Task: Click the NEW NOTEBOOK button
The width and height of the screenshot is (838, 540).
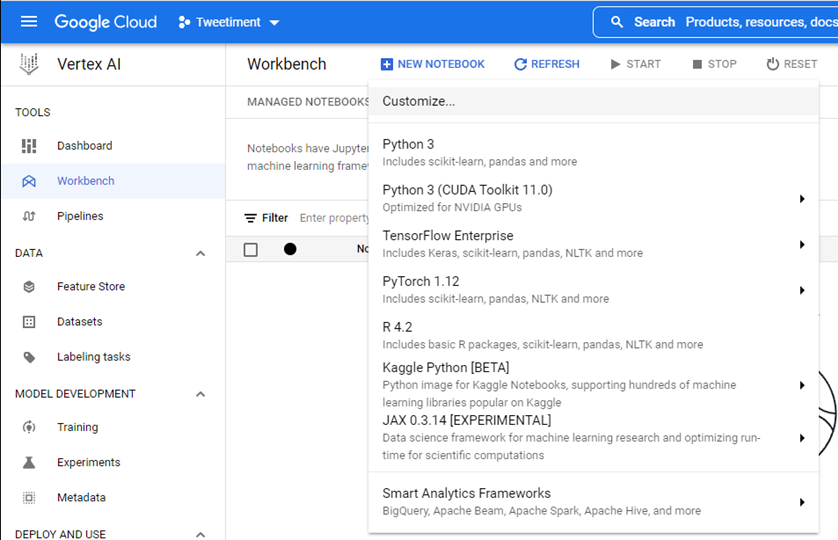Action: pyautogui.click(x=432, y=64)
